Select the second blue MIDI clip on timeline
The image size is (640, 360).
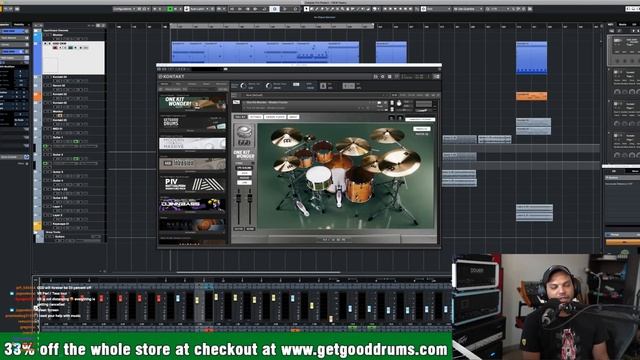(x=391, y=52)
